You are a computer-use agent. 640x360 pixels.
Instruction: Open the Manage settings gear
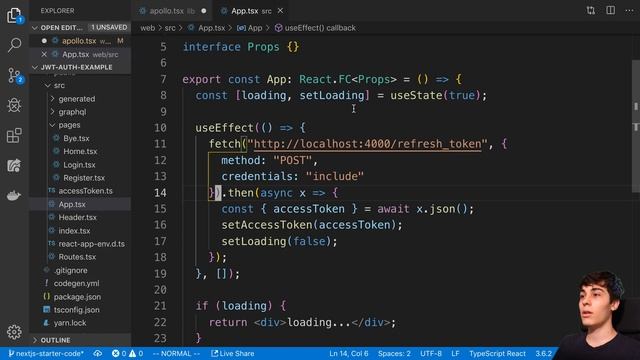pyautogui.click(x=14, y=332)
